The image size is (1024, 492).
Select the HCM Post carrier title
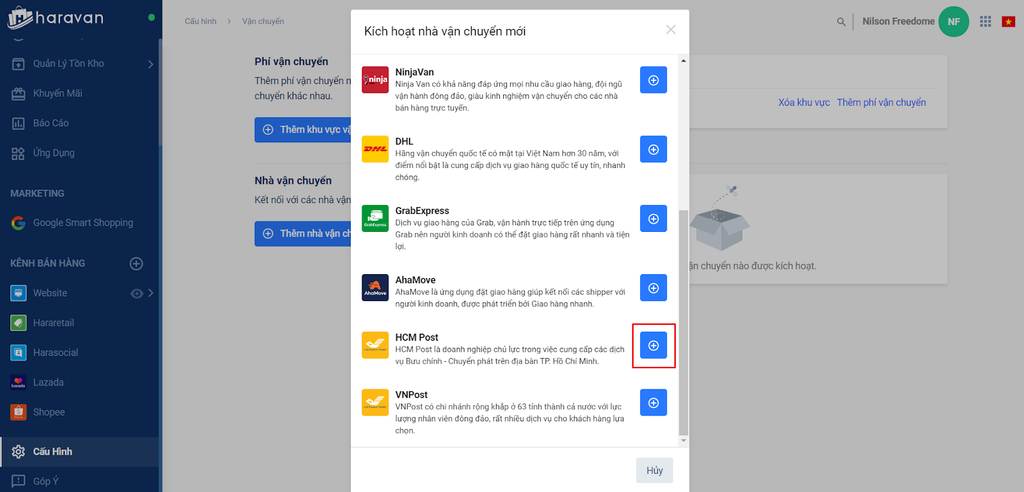tap(417, 338)
